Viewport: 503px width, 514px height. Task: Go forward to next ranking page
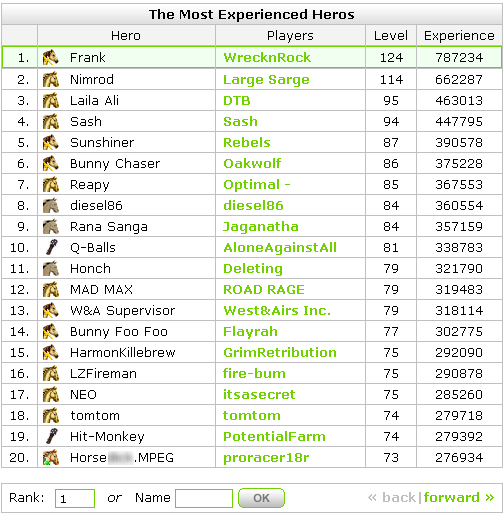pos(459,498)
